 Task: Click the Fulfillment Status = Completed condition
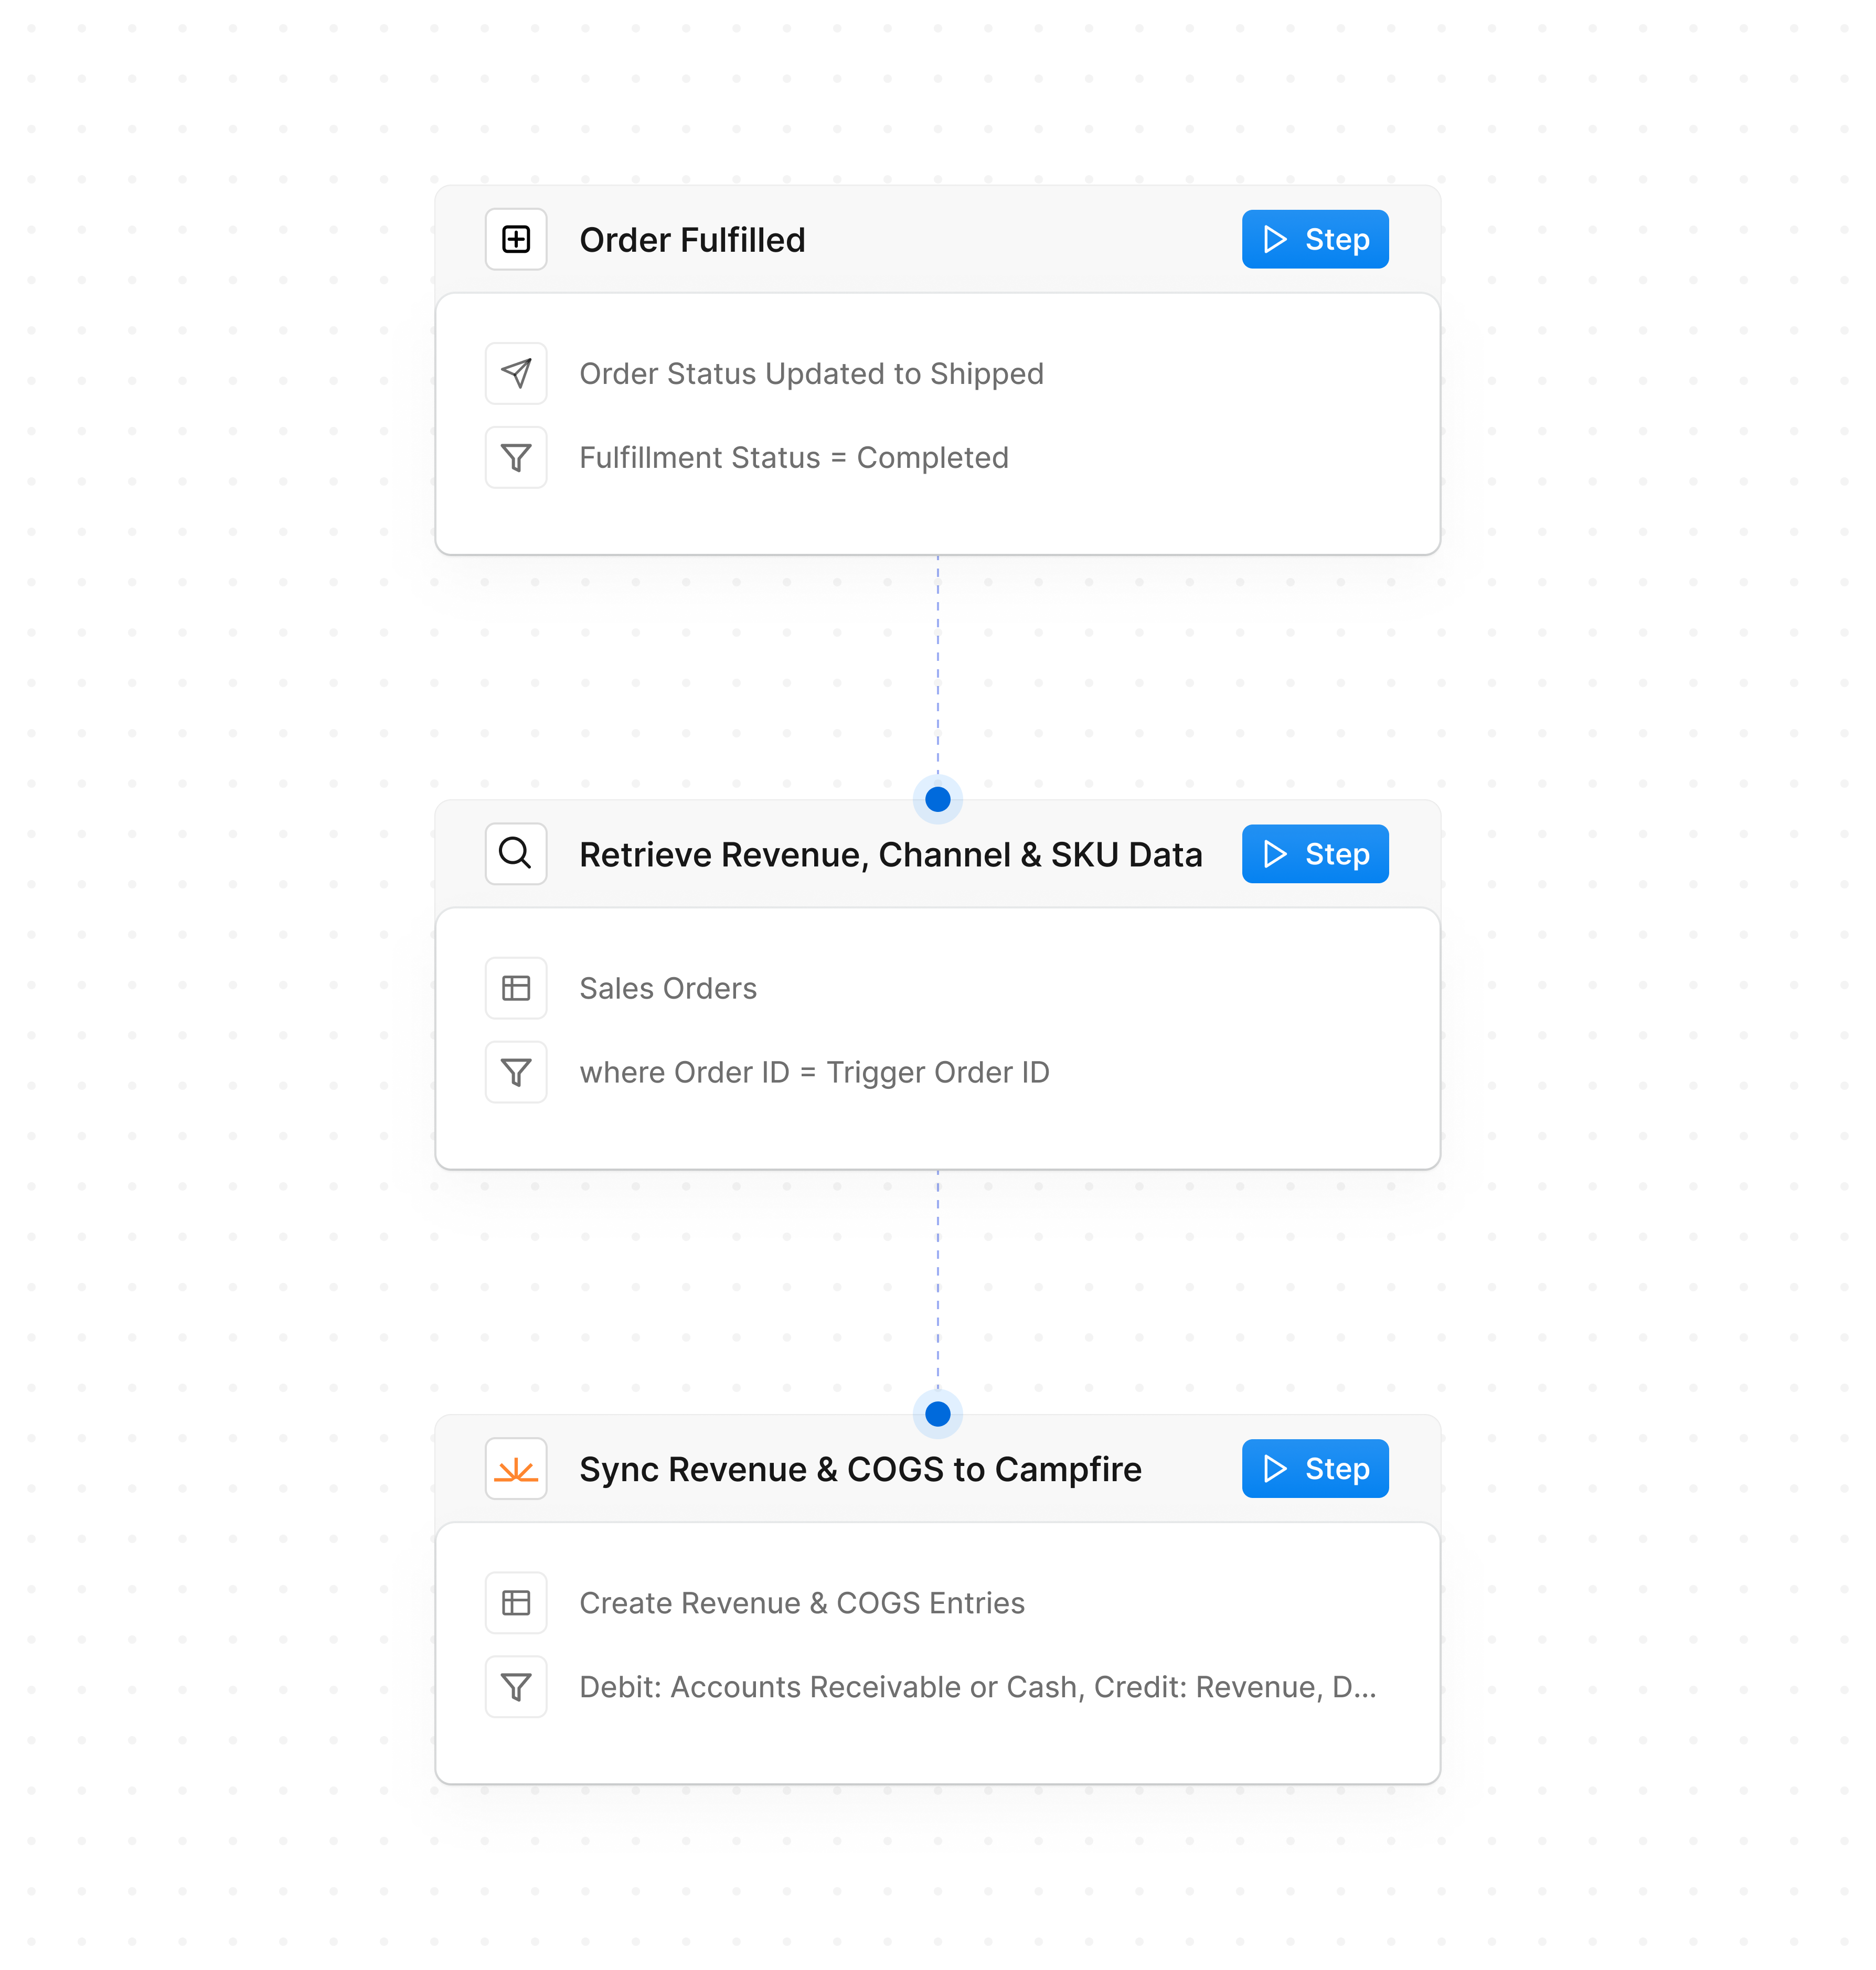click(x=793, y=457)
